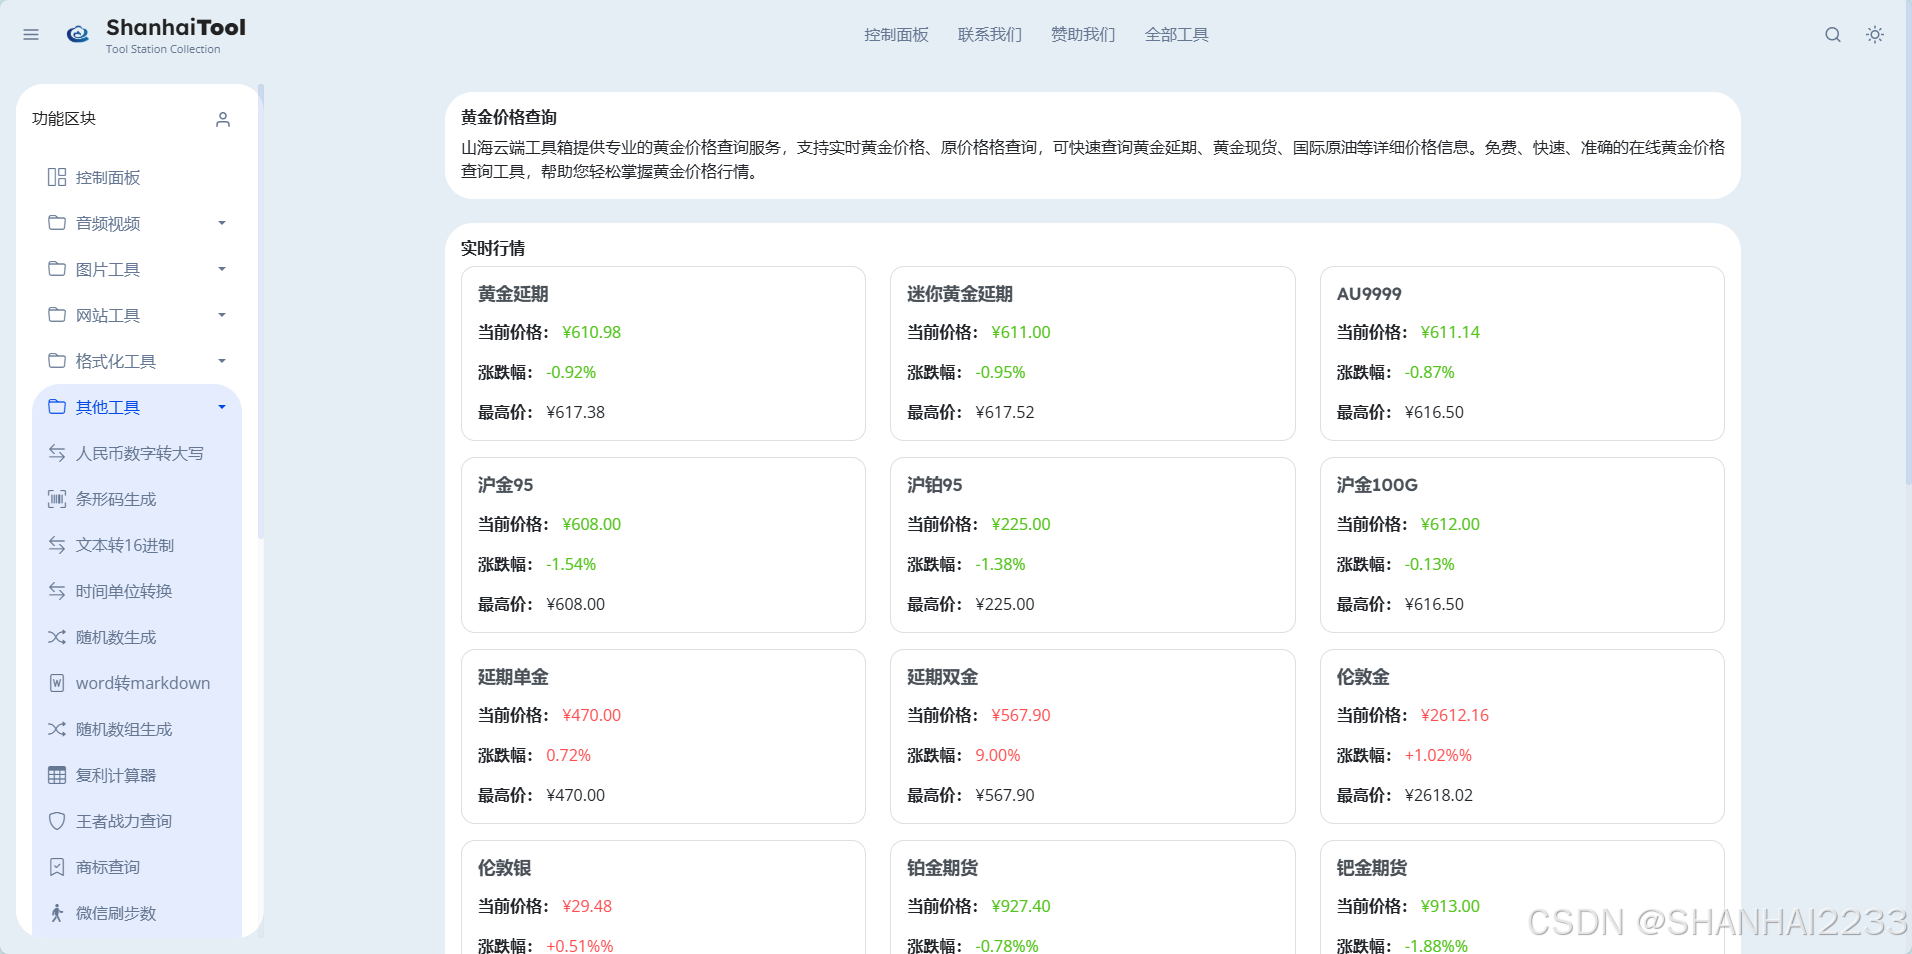Image resolution: width=1912 pixels, height=954 pixels.
Task: Click the document icon for word转markdown
Action: tap(57, 683)
